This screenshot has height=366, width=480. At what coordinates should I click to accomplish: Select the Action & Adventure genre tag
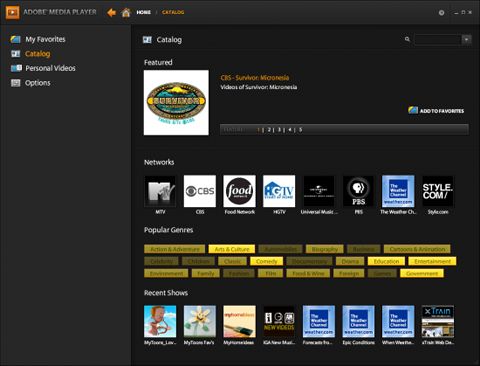[x=175, y=249]
